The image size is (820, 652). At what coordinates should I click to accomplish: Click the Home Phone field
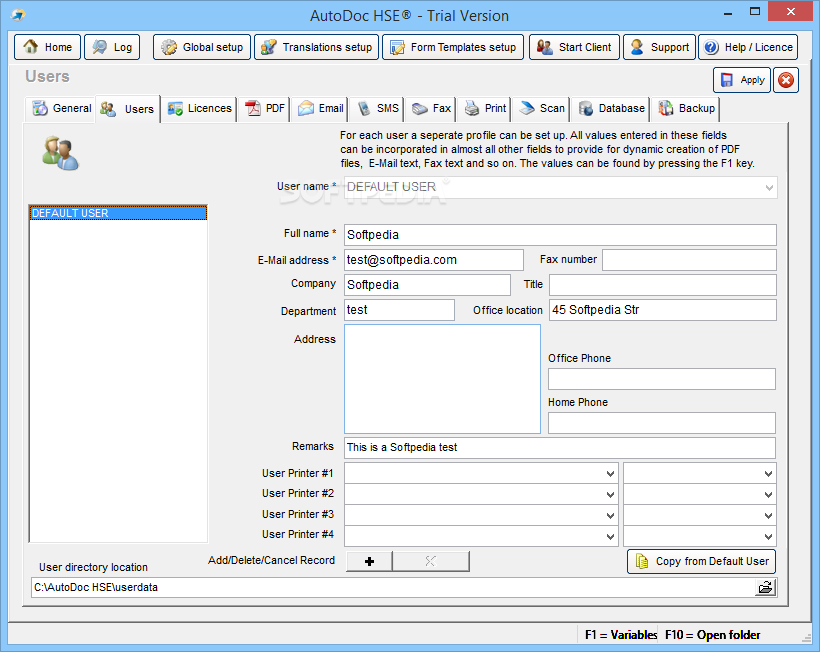662,423
